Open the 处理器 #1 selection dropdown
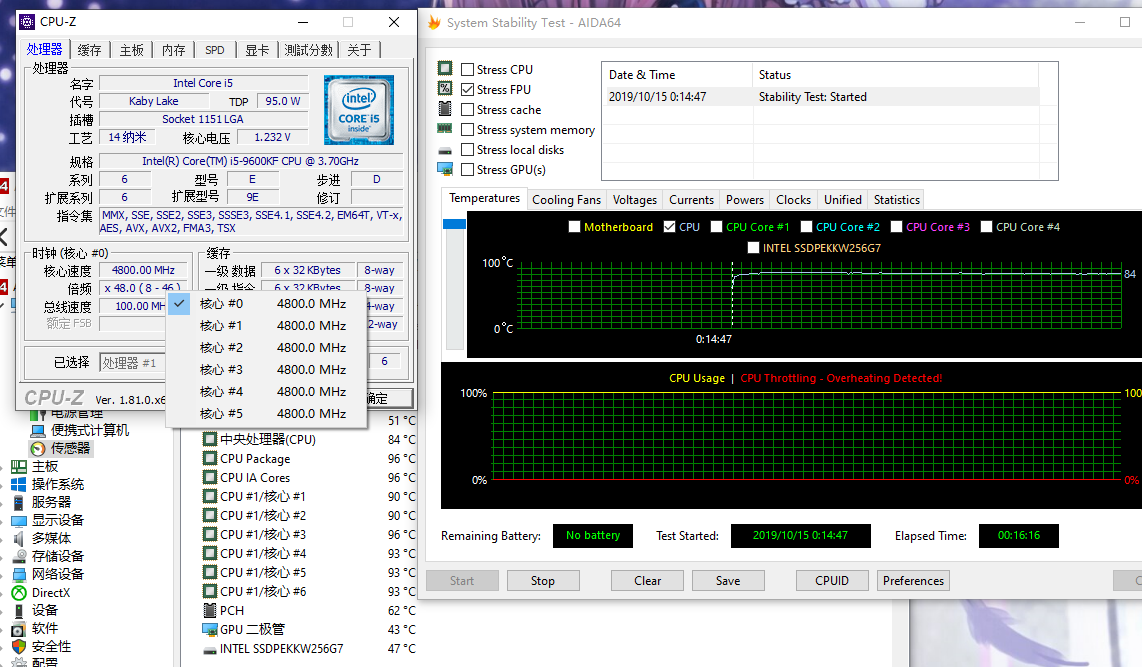 pyautogui.click(x=132, y=362)
